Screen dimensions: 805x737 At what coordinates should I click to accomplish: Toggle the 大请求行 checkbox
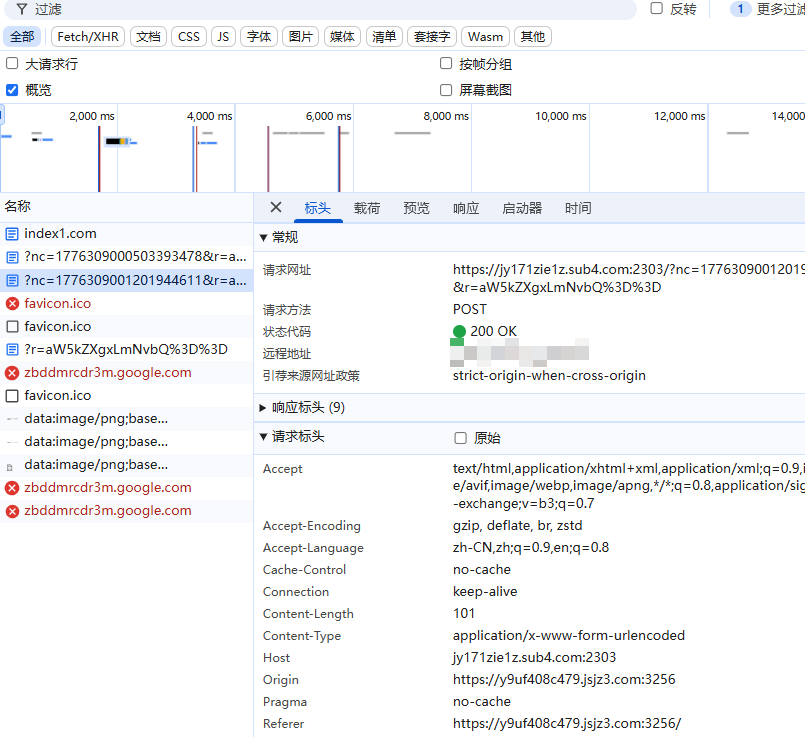pyautogui.click(x=12, y=64)
